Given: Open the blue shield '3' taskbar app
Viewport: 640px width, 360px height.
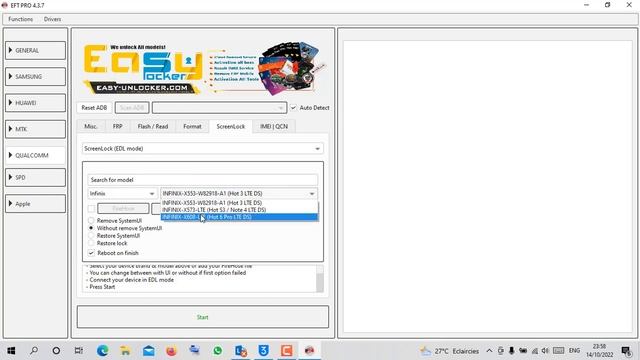Looking at the screenshot, I should point(263,351).
